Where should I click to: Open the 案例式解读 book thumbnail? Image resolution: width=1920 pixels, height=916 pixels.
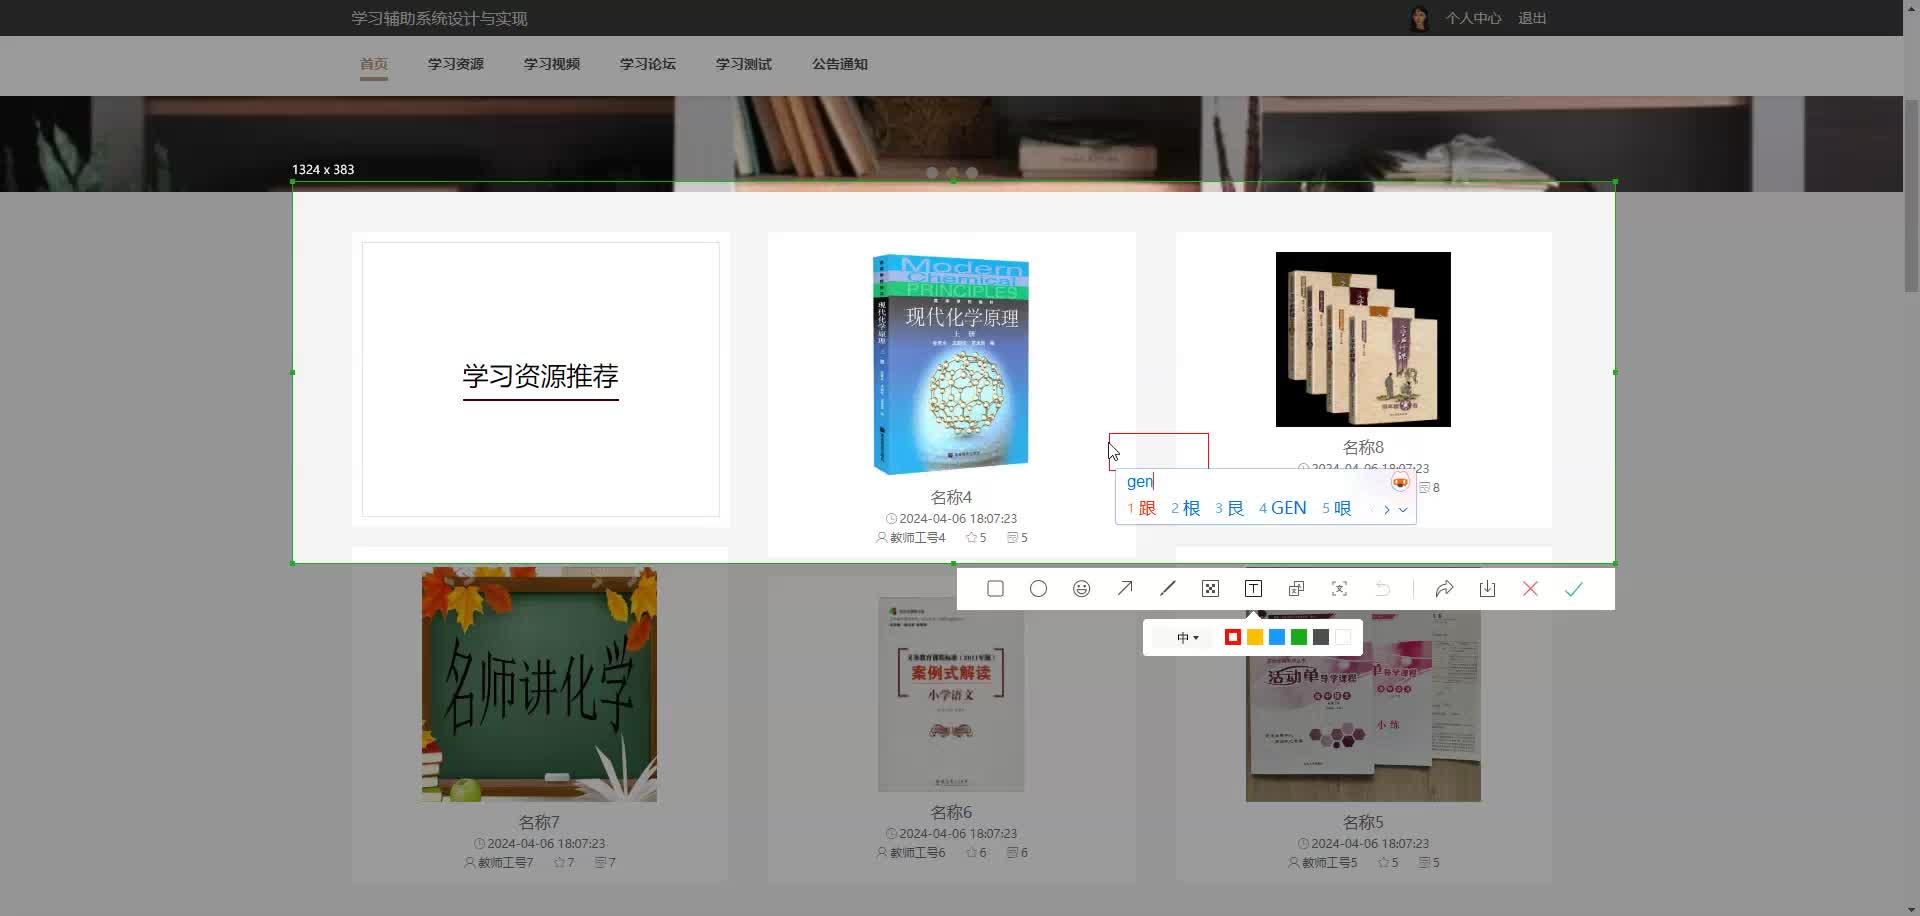951,694
